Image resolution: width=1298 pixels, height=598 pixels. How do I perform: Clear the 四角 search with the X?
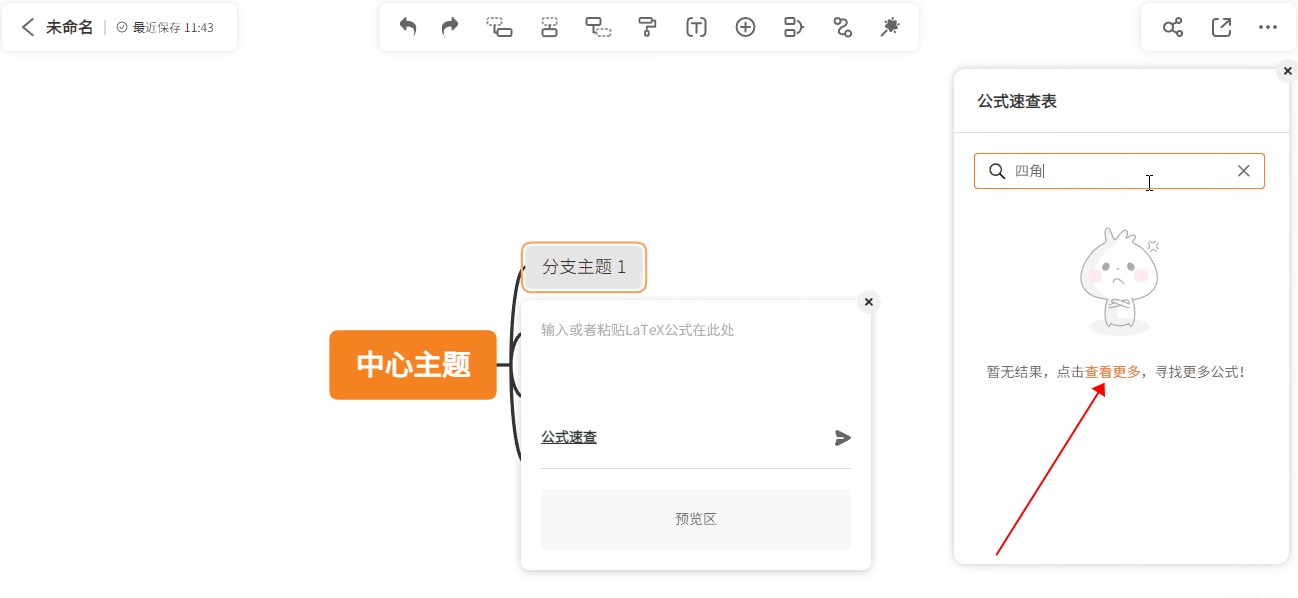(1243, 170)
